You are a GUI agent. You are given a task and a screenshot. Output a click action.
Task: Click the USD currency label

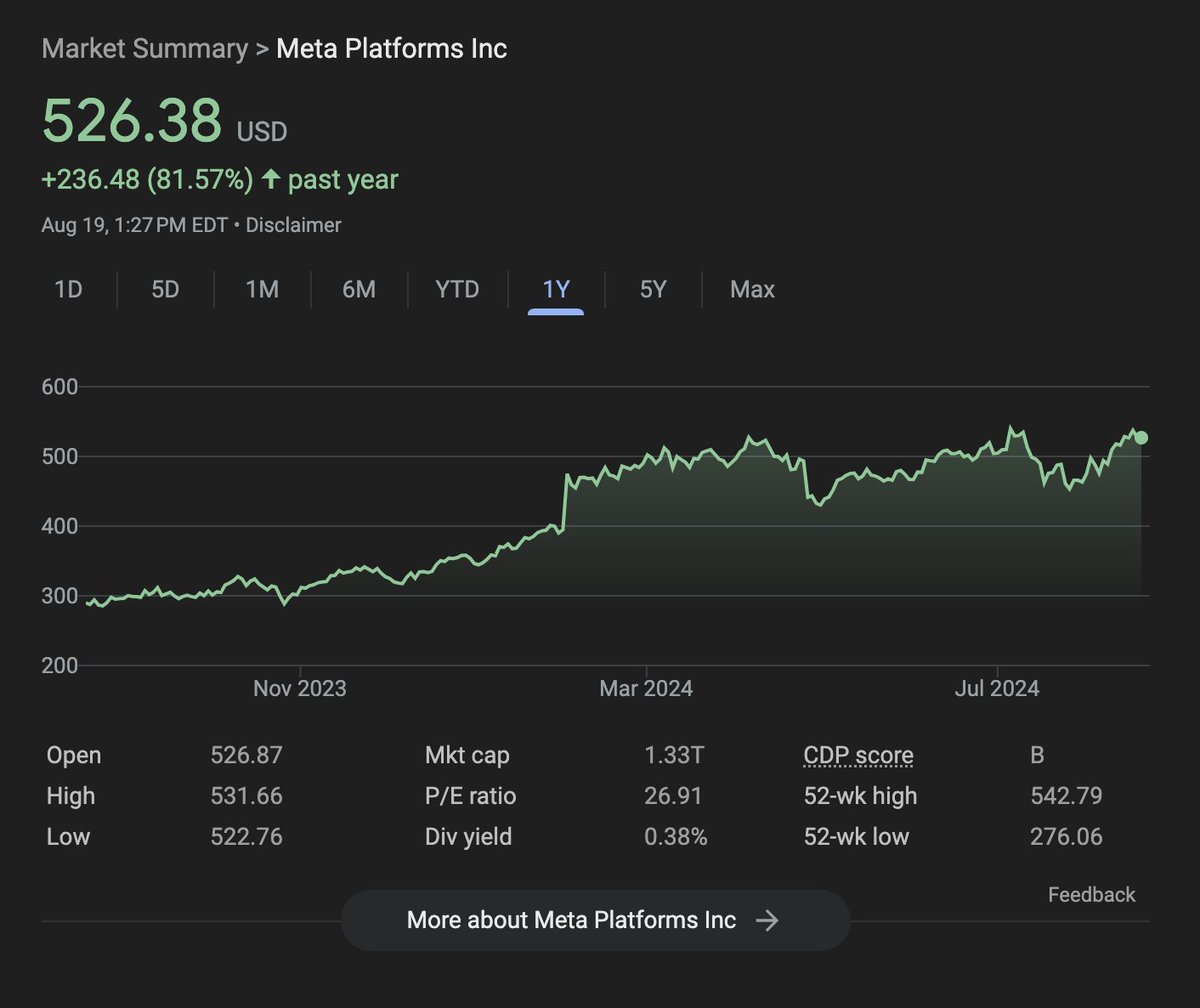(x=262, y=131)
